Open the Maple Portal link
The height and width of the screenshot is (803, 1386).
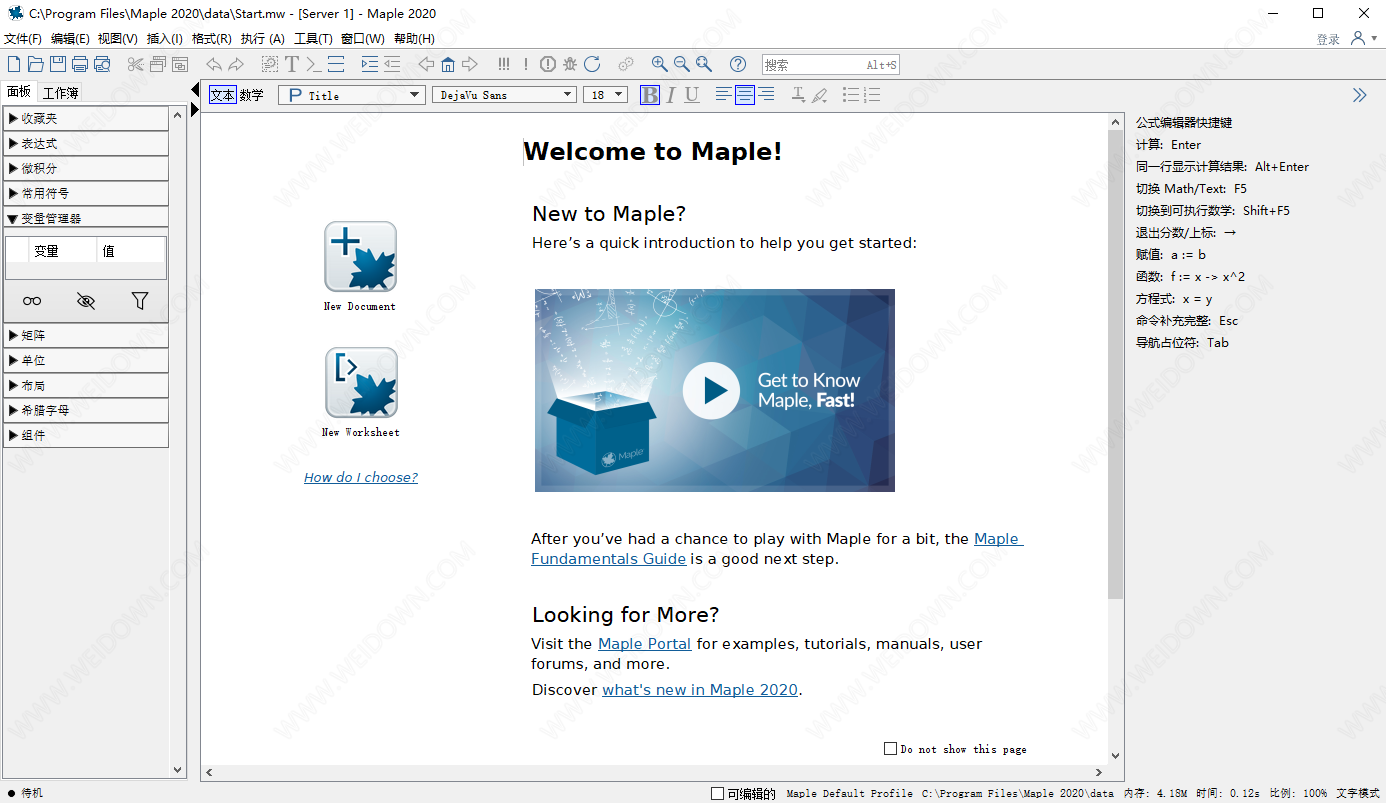[x=645, y=644]
